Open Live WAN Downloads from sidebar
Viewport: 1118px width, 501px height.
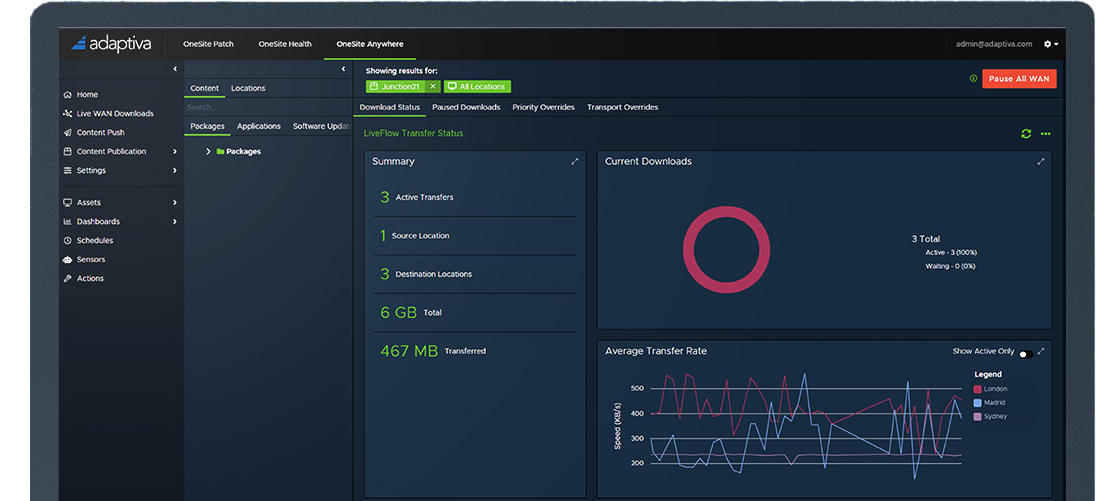click(114, 114)
